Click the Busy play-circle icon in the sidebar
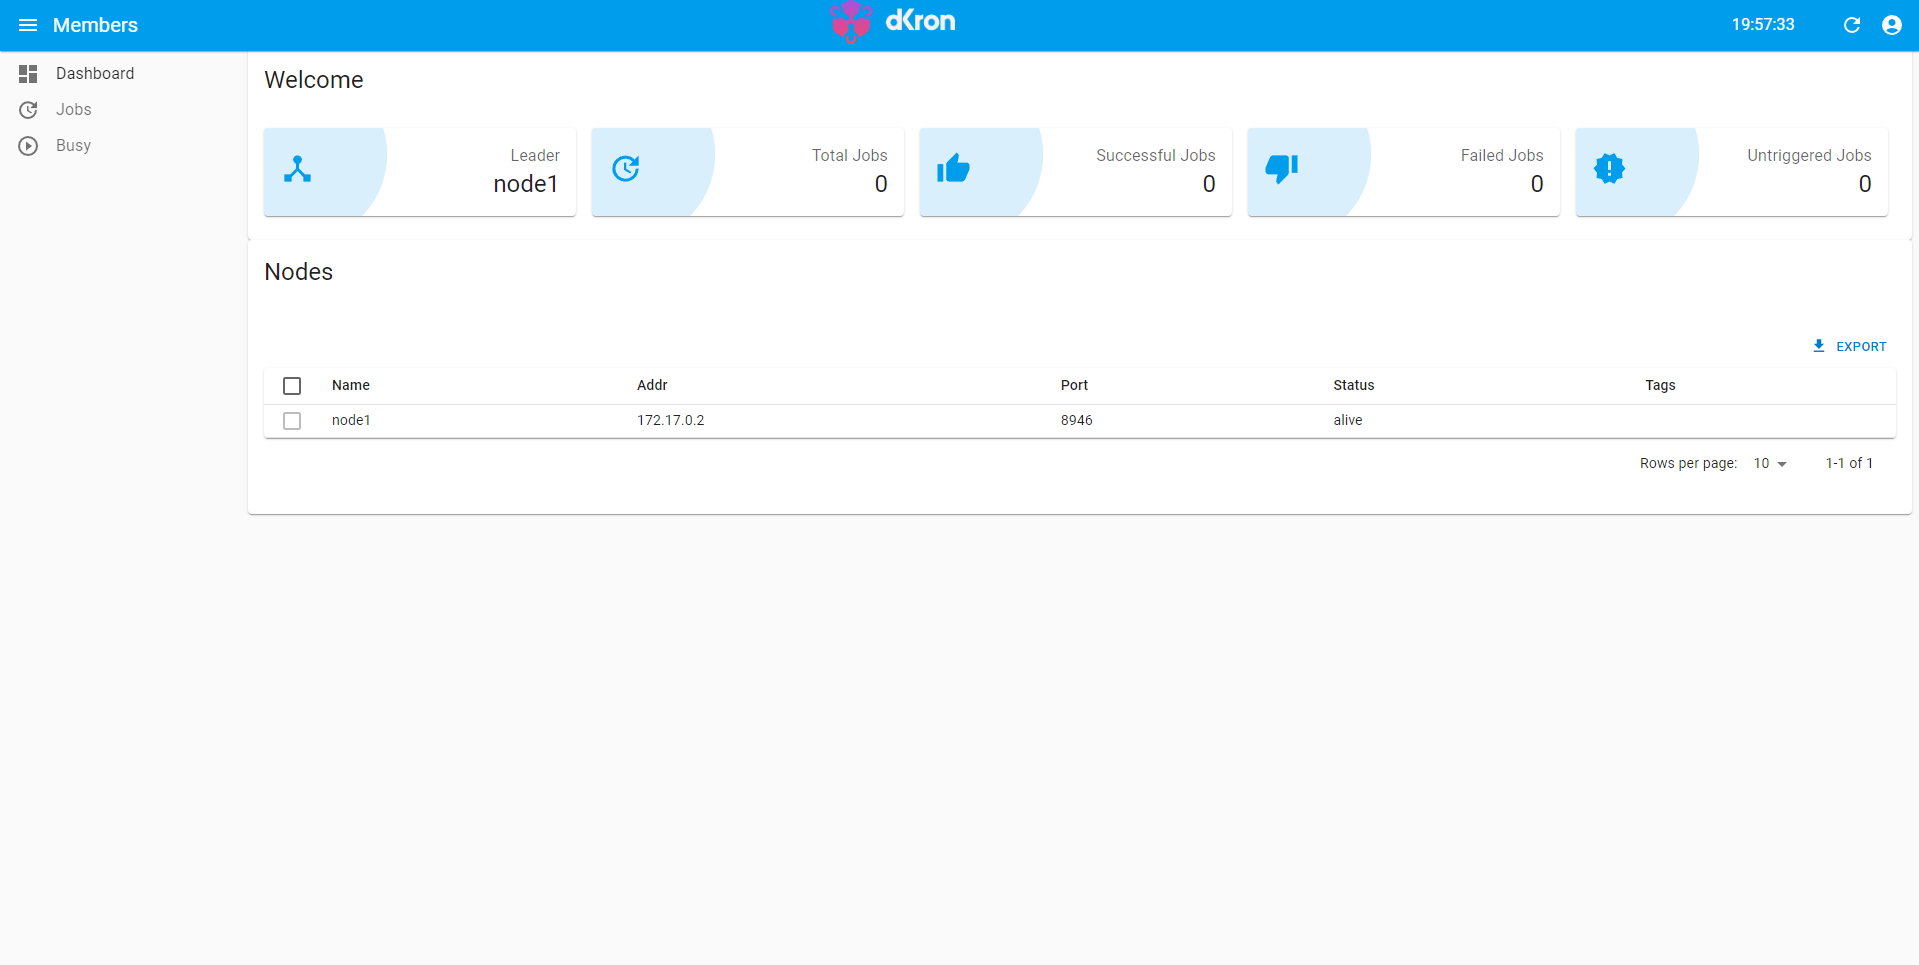The height and width of the screenshot is (965, 1919). [28, 146]
